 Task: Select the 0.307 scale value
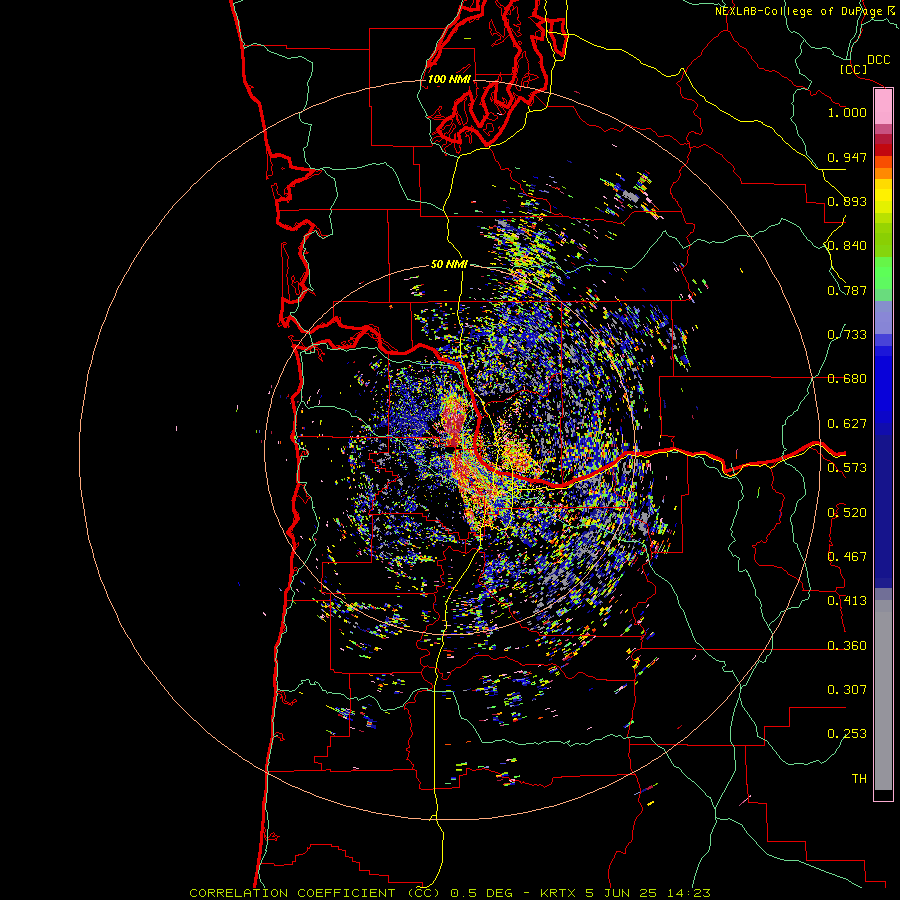click(x=847, y=690)
